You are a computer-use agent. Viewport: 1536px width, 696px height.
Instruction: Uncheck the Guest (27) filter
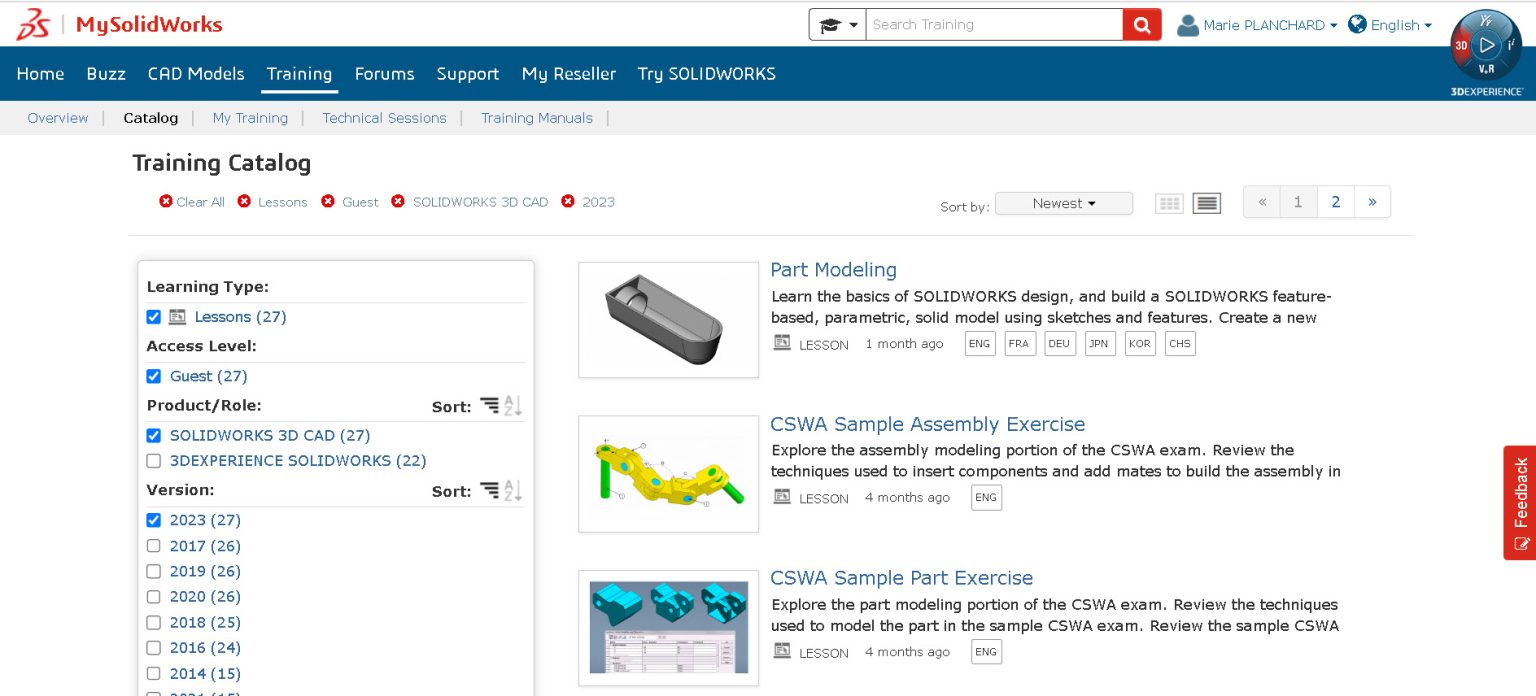pos(153,376)
